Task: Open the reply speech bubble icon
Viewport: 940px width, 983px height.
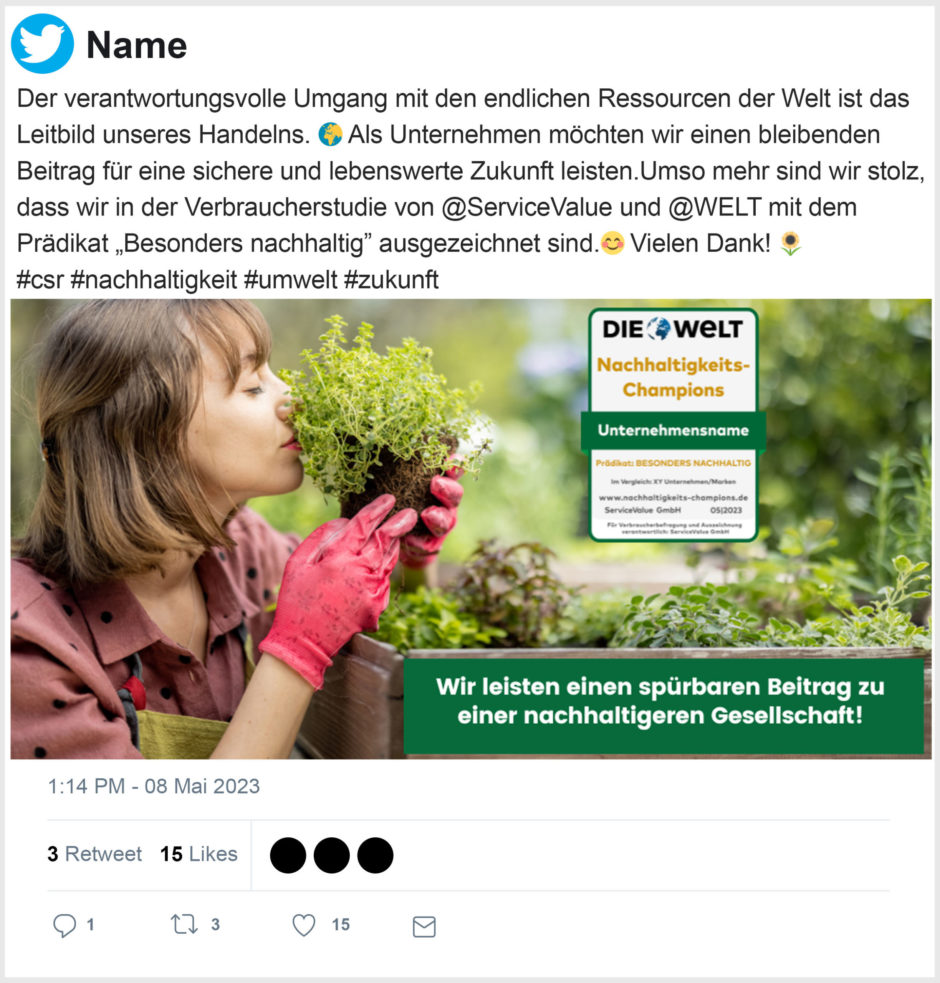Action: pyautogui.click(x=64, y=925)
